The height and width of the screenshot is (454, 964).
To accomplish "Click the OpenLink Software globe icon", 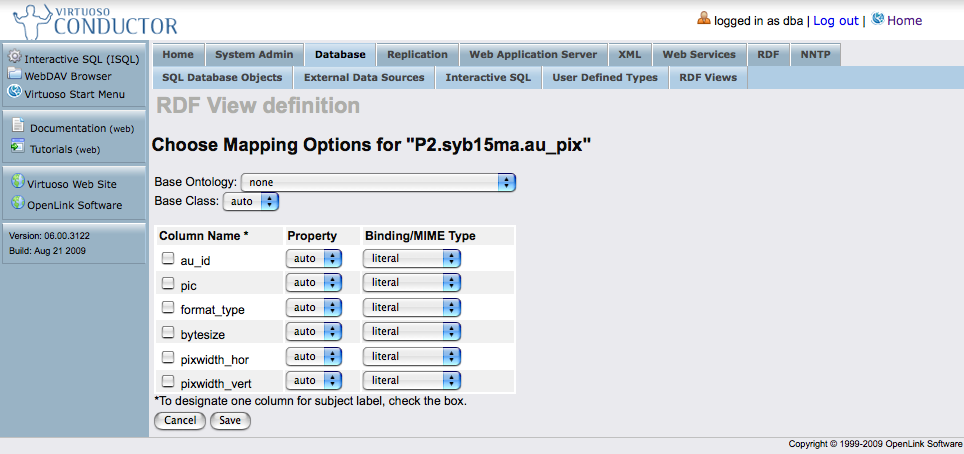I will (x=18, y=204).
